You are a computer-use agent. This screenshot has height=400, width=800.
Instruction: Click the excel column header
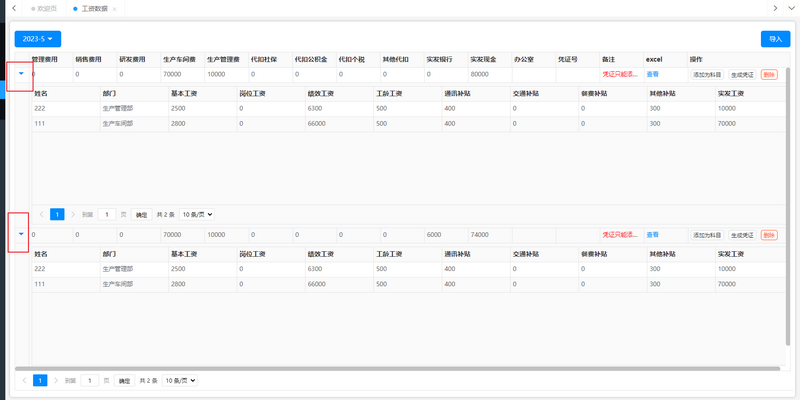pos(654,59)
